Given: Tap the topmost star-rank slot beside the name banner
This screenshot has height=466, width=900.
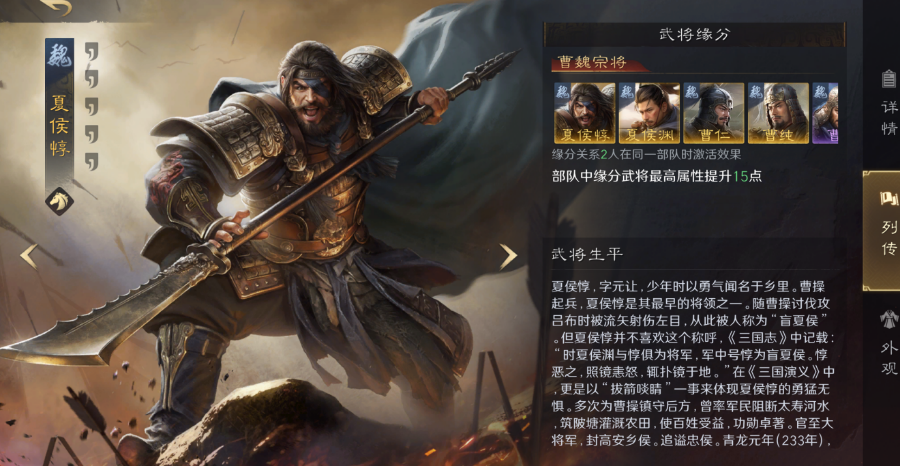Looking at the screenshot, I should coord(91,51).
